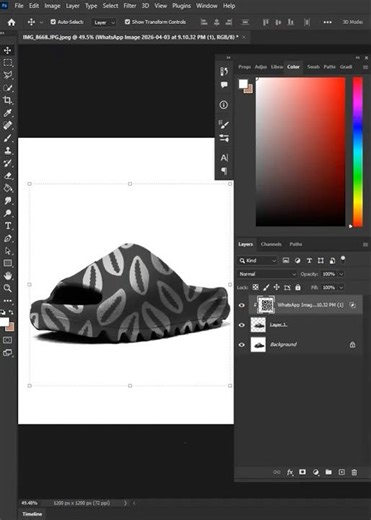This screenshot has width=371, height=520.
Task: Hide the Layer 1 layer
Action: click(x=242, y=325)
